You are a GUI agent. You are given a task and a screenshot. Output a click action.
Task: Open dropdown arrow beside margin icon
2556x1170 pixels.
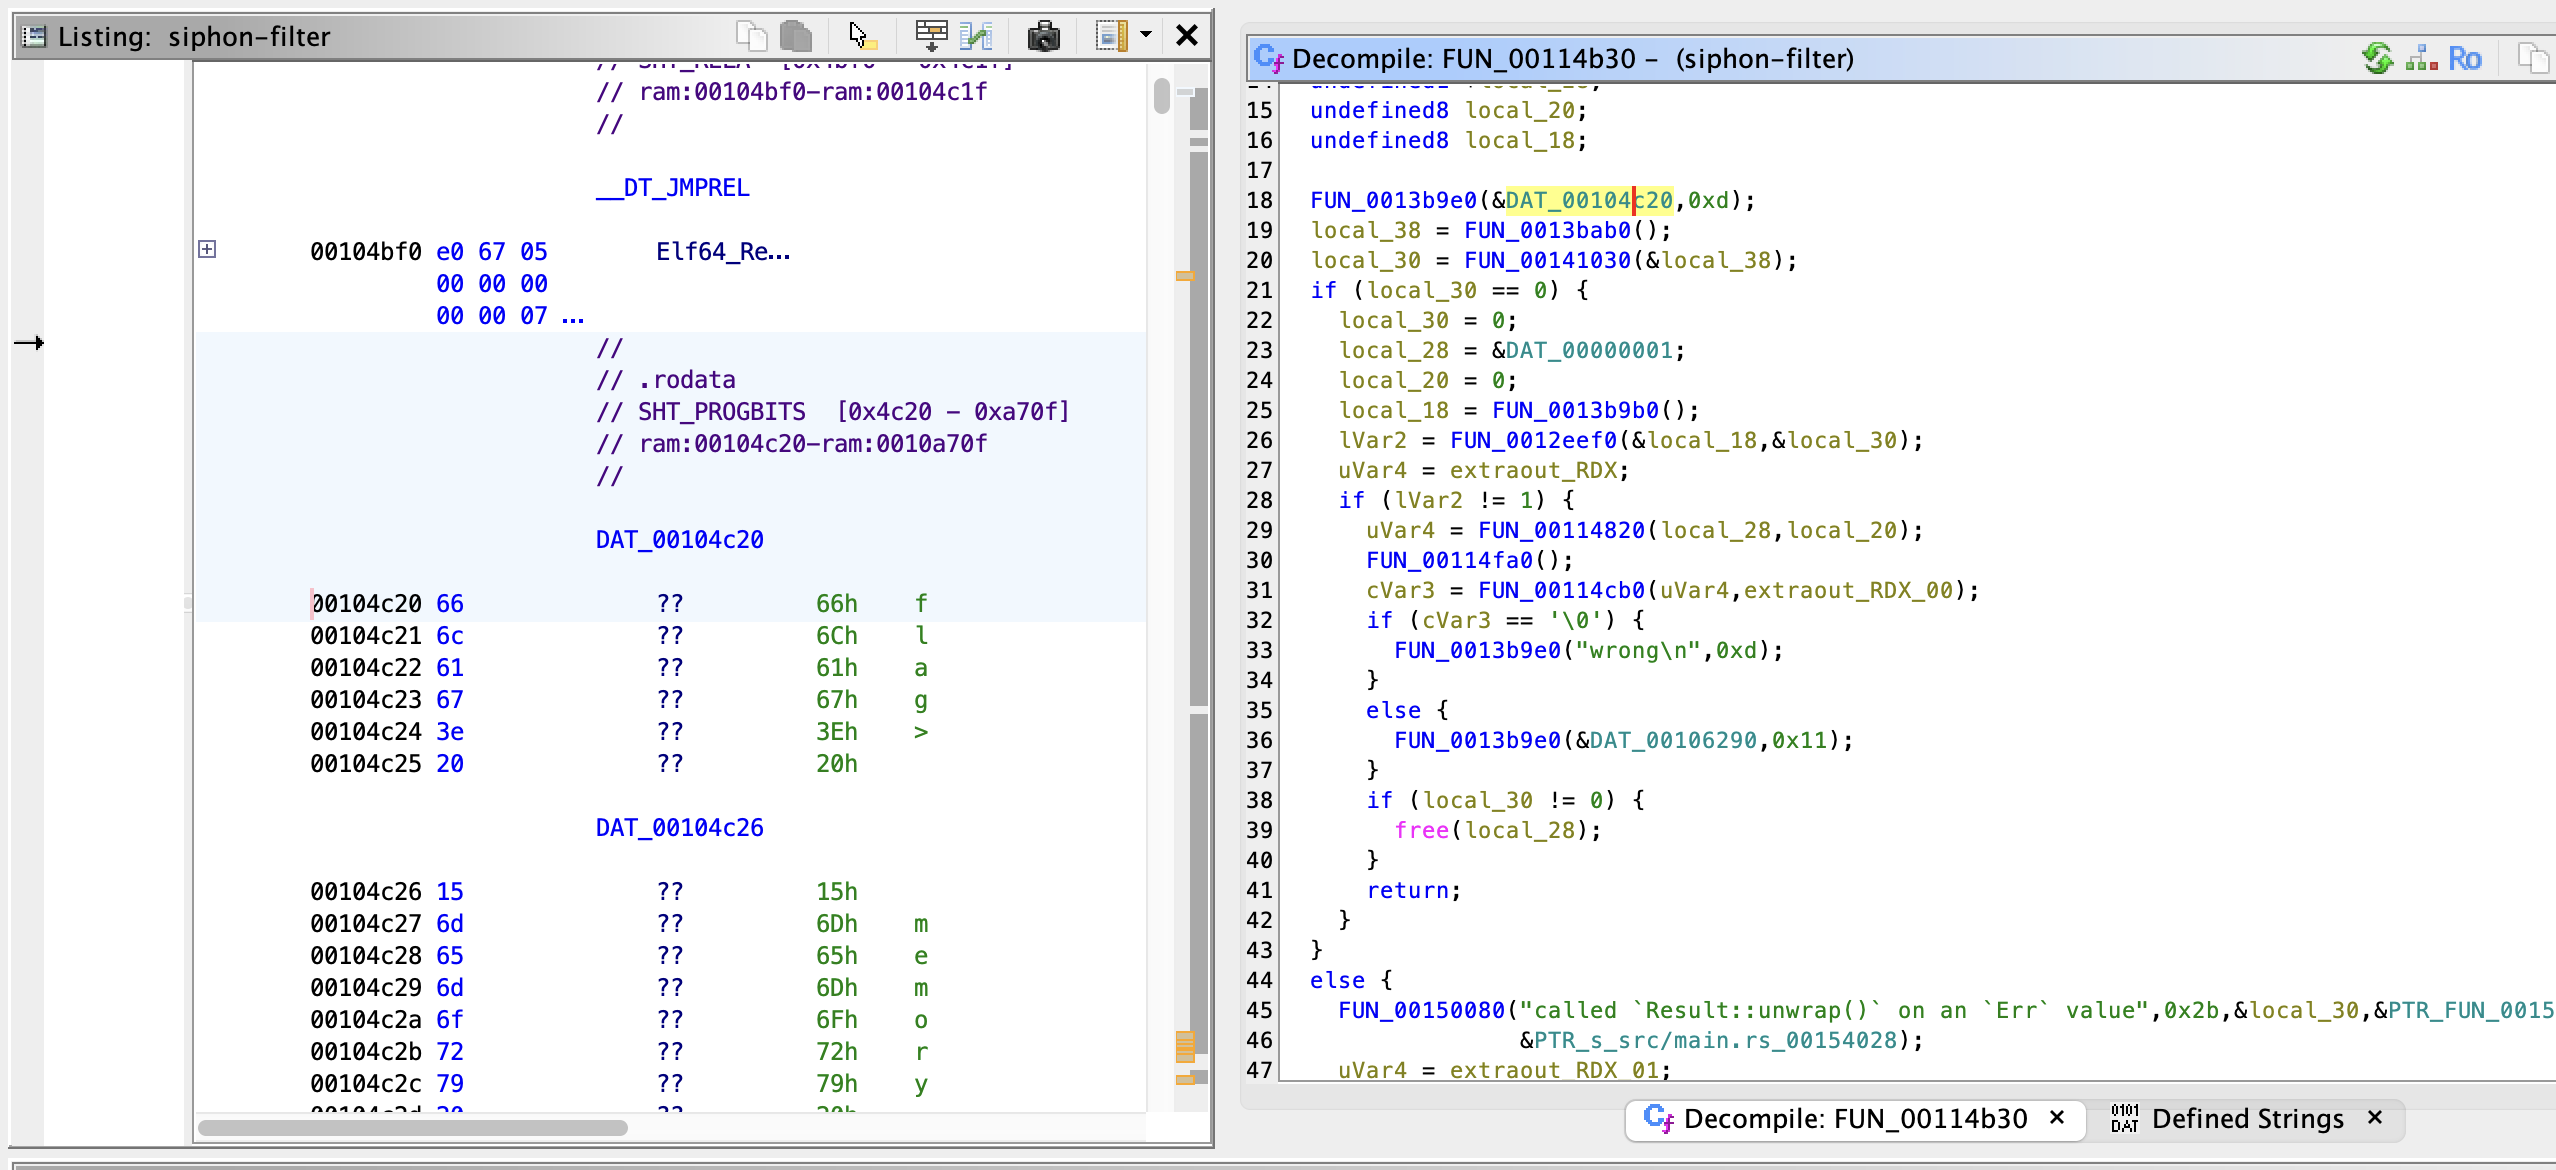(1146, 35)
